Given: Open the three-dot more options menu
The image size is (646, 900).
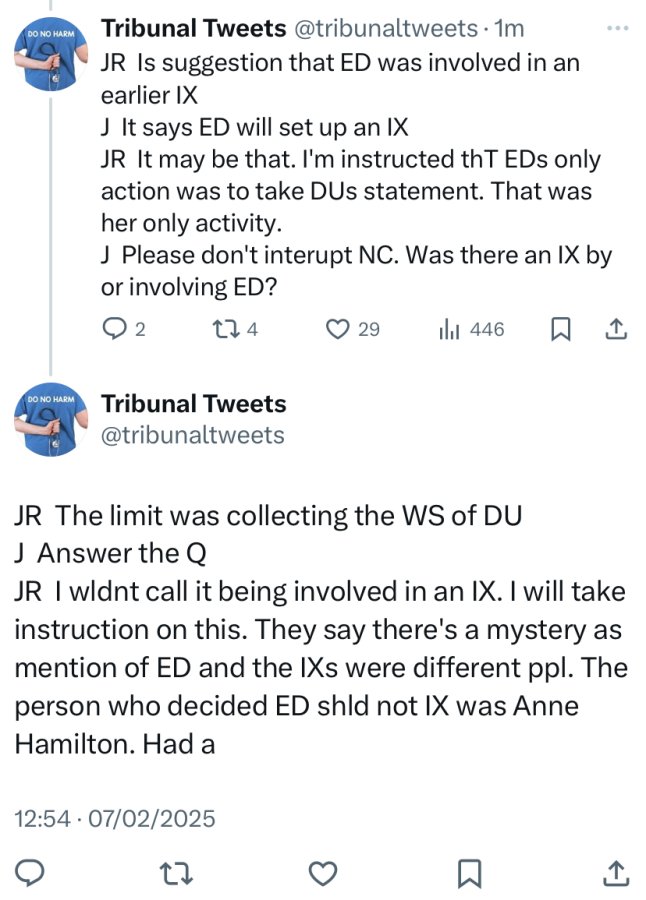Looking at the screenshot, I should [618, 28].
